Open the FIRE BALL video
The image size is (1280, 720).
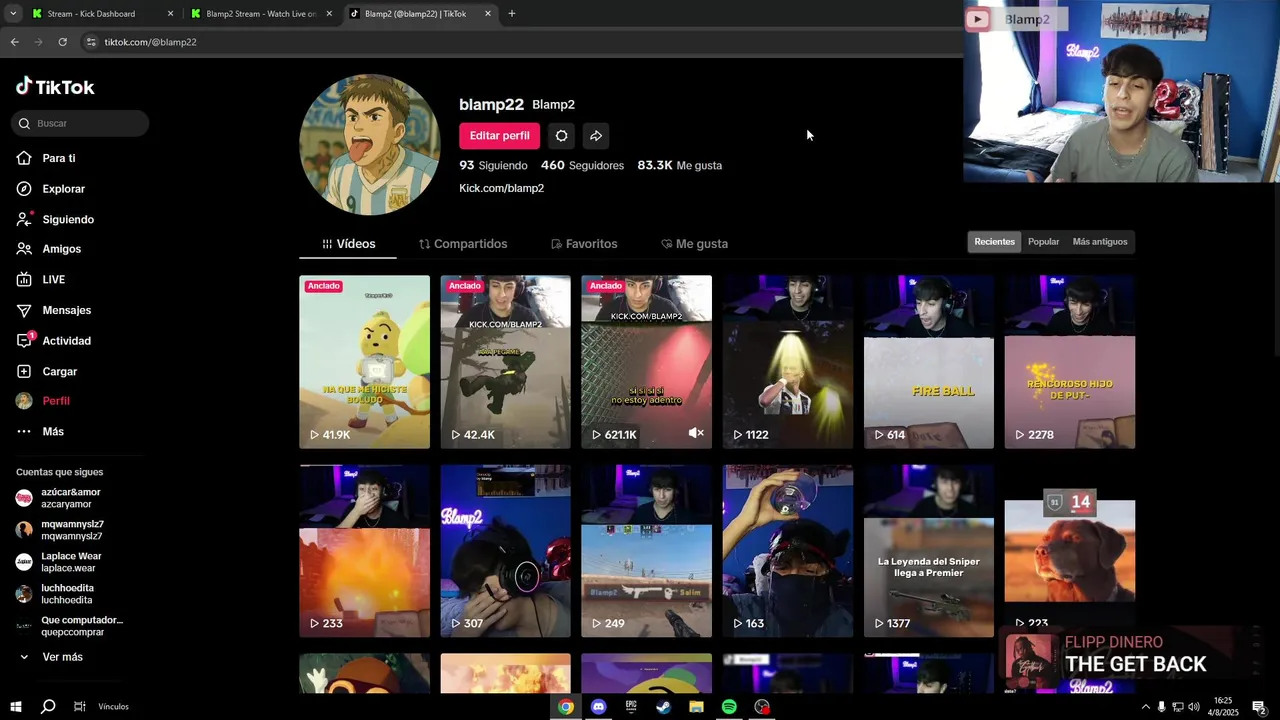point(929,362)
